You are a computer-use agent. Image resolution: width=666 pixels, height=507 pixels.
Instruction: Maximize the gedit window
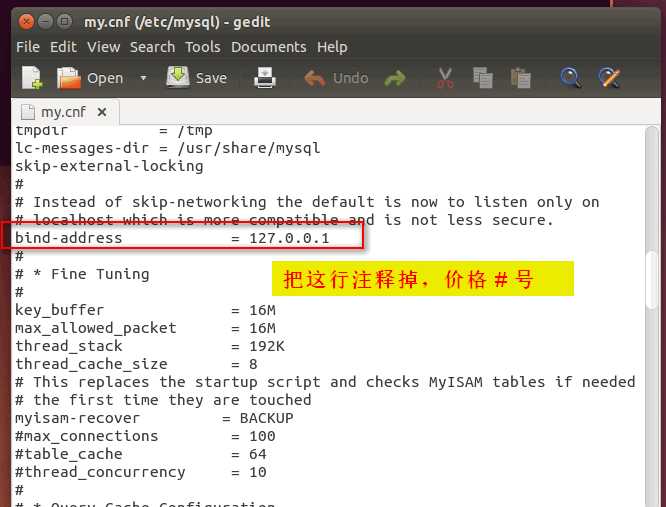(64, 21)
